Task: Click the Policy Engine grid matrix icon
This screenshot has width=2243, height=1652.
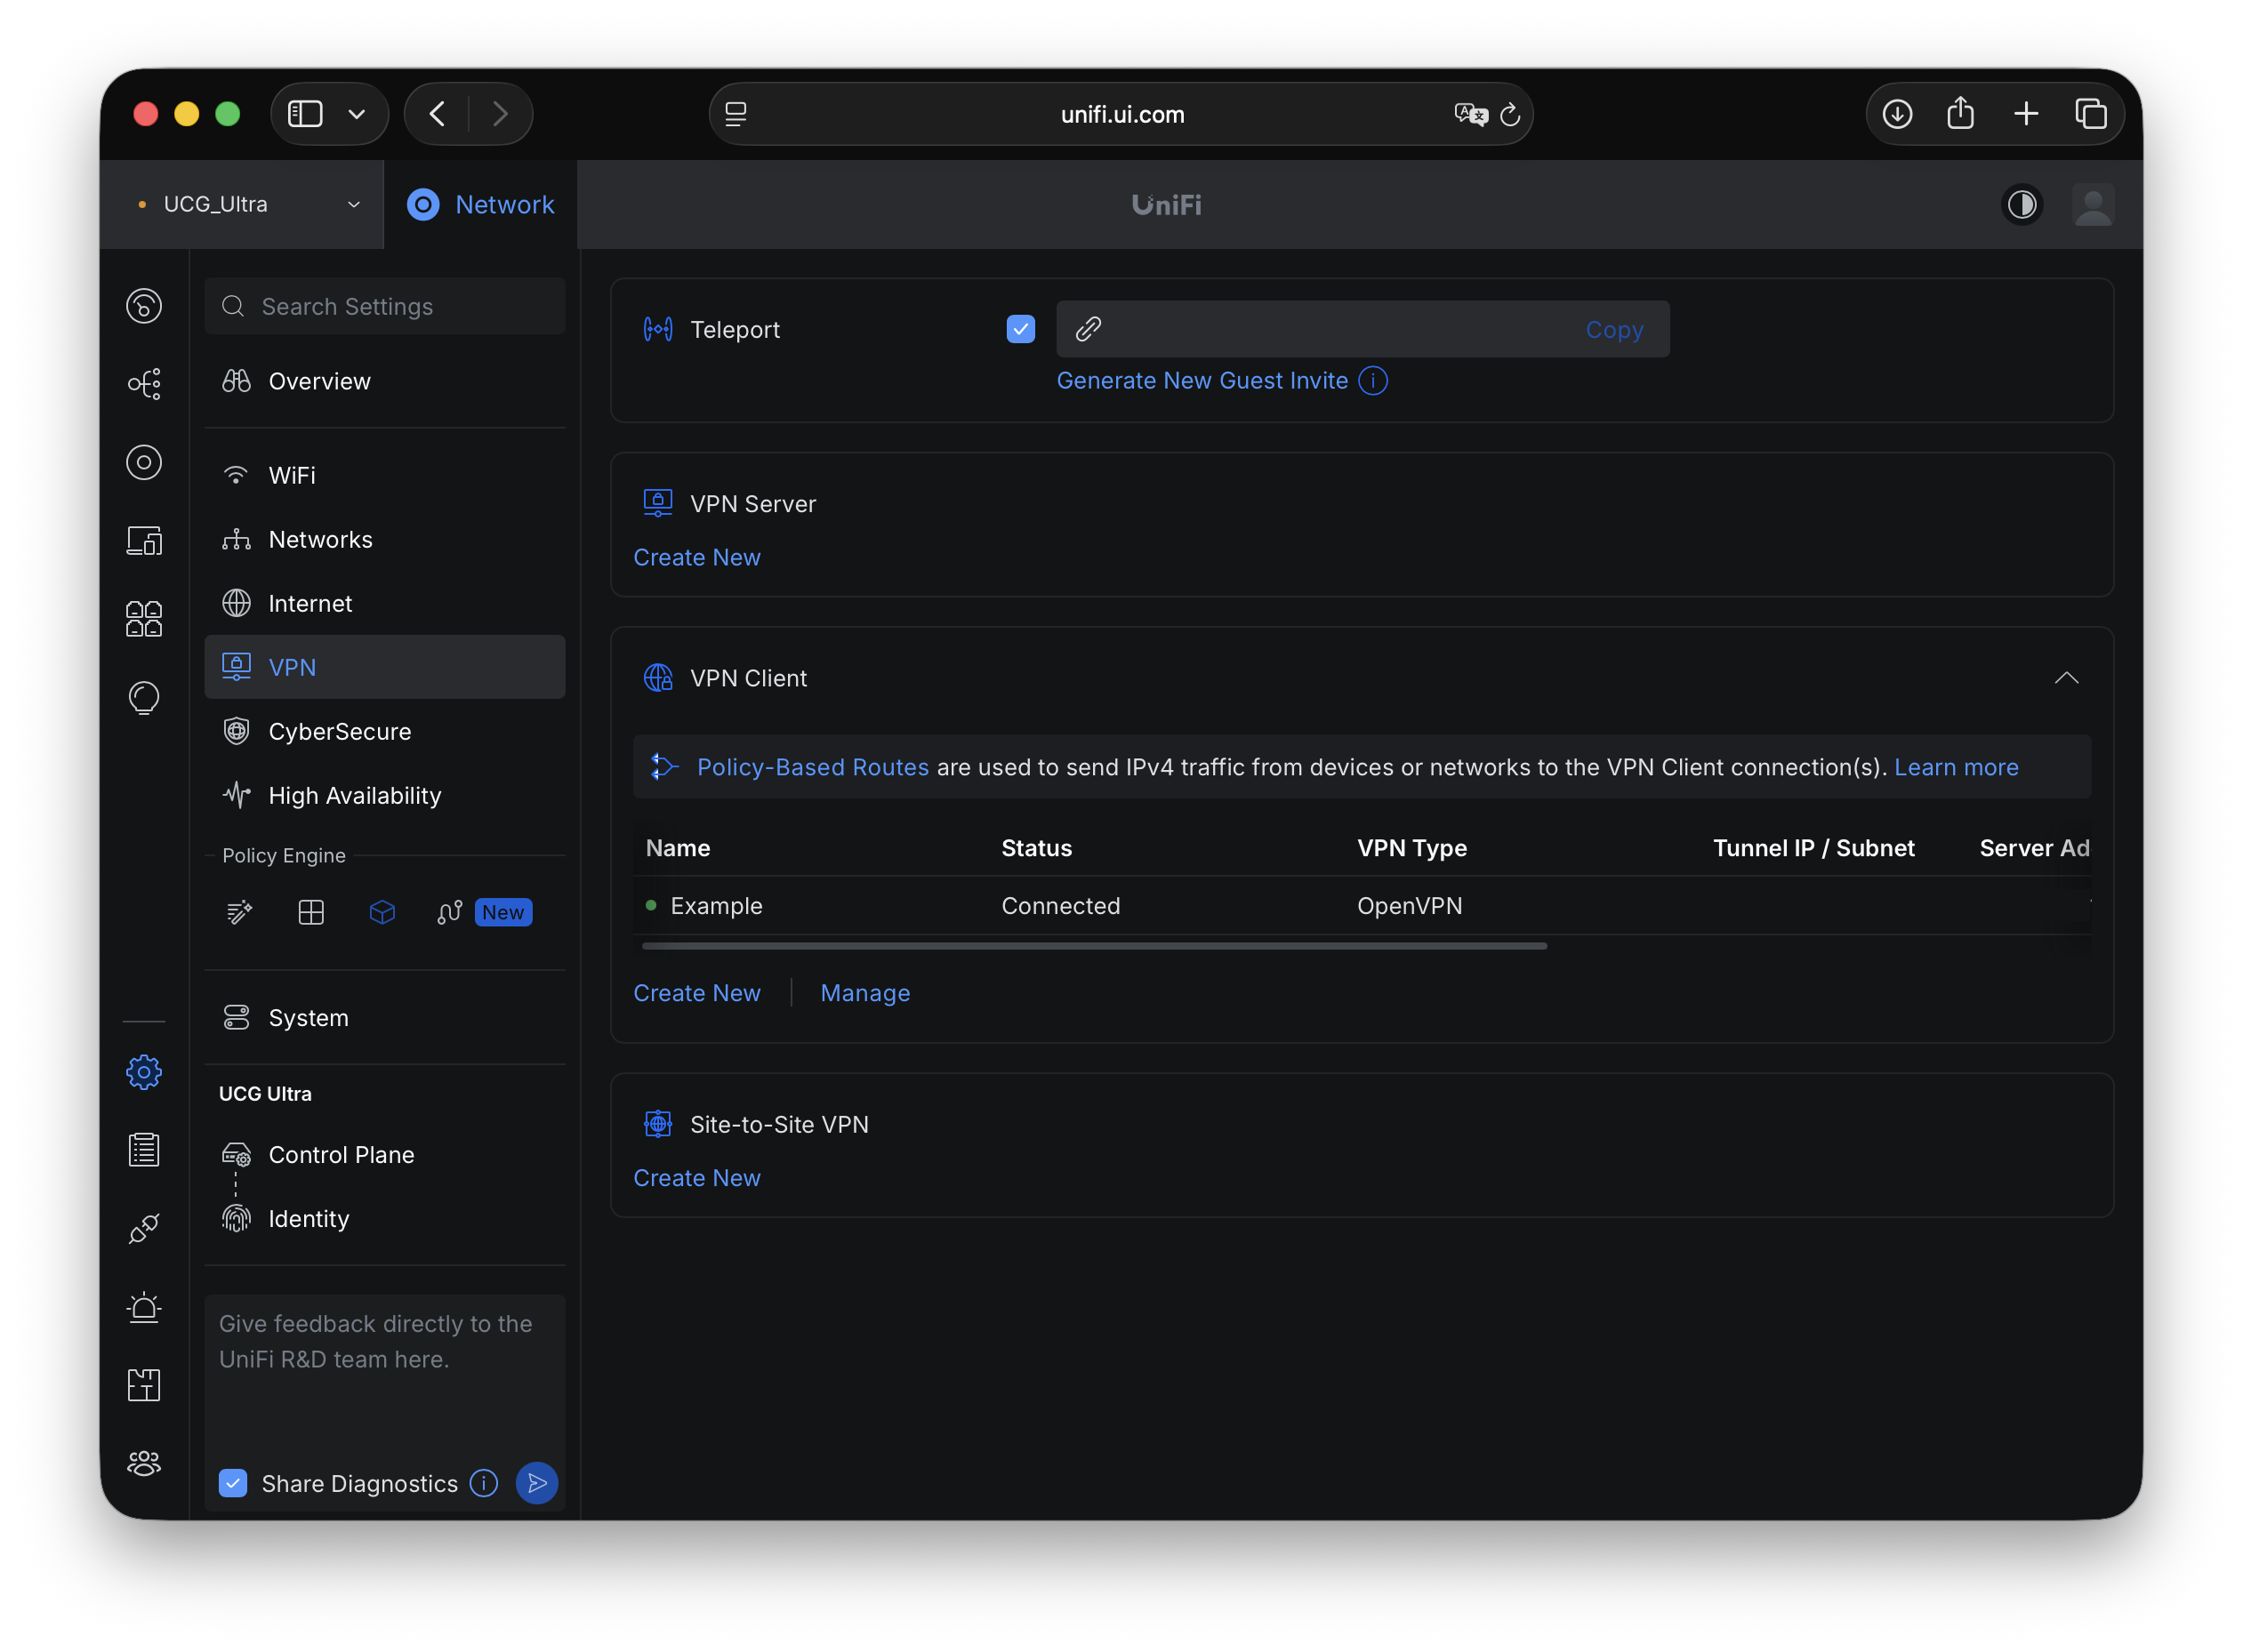Action: click(x=311, y=912)
